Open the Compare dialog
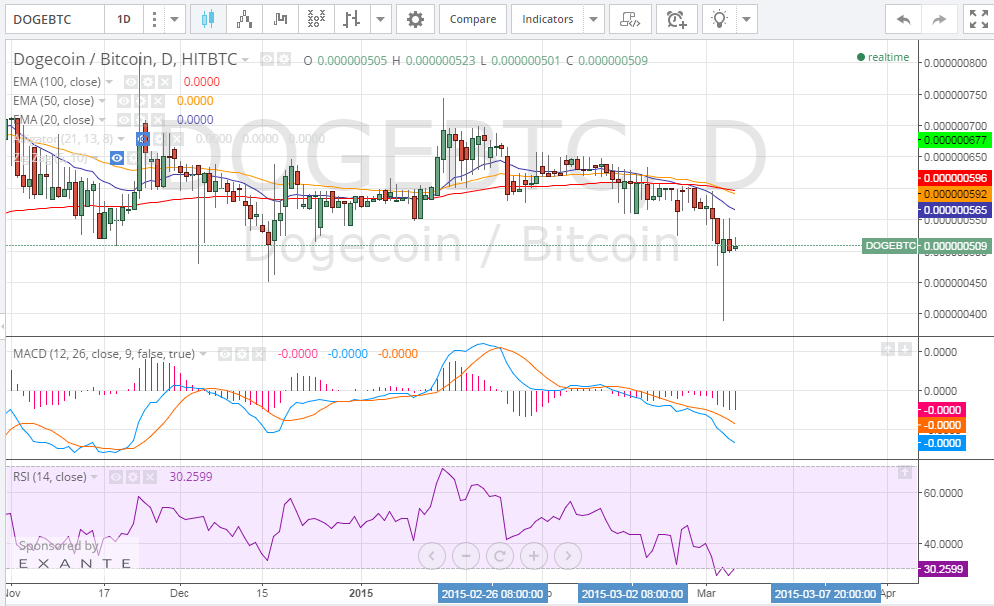Screen dimensions: 994x606 tap(472, 19)
